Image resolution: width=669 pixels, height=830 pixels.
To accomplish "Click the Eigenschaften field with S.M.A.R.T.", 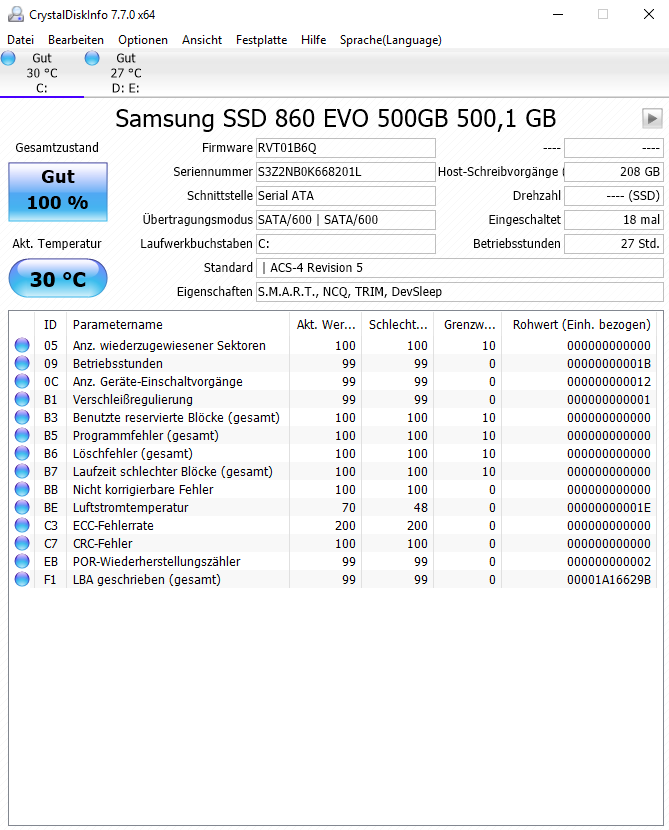I will pos(459,292).
